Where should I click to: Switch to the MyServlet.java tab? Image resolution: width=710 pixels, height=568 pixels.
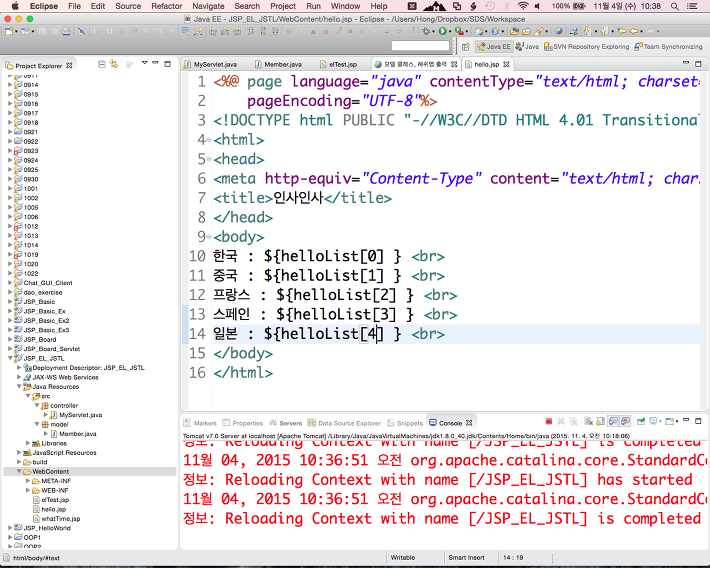[211, 64]
